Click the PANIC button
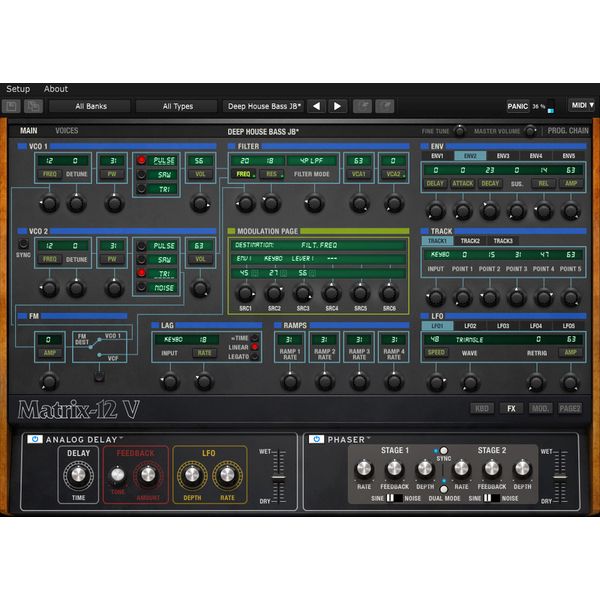Image resolution: width=600 pixels, height=600 pixels. tap(517, 106)
